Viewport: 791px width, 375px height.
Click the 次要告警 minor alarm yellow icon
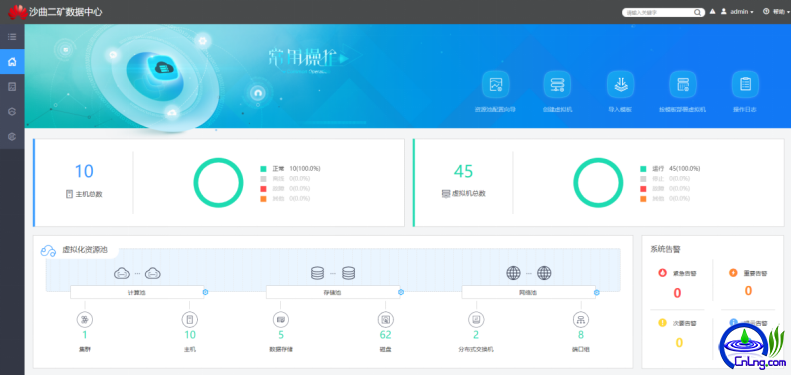coord(662,323)
